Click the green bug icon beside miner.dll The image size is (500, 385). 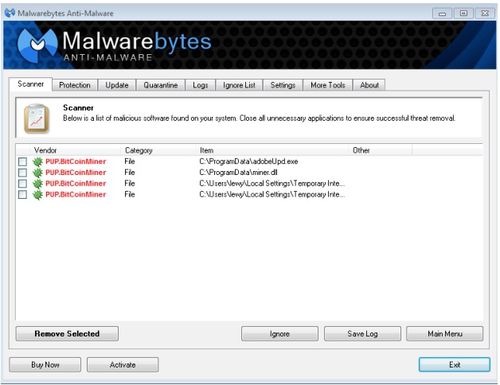point(38,173)
